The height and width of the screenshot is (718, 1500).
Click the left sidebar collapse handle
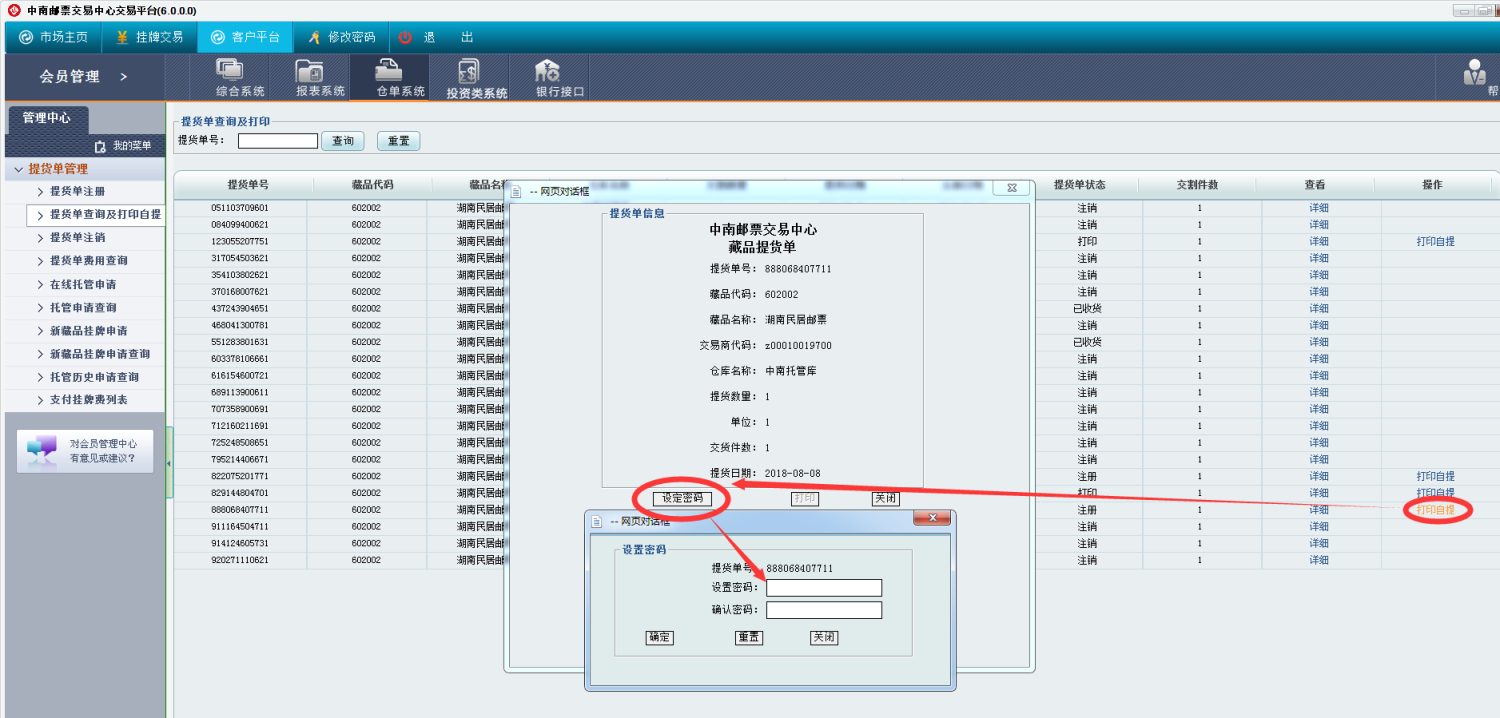click(x=169, y=463)
